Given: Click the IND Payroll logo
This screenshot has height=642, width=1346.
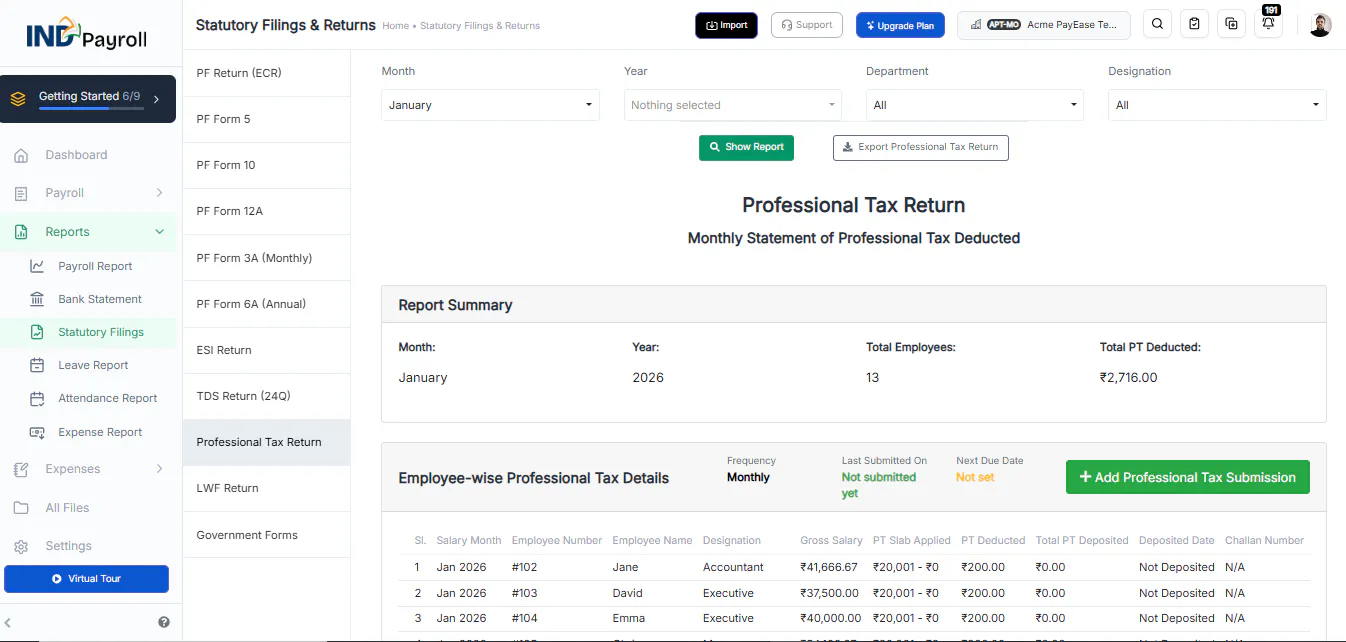Looking at the screenshot, I should [88, 34].
